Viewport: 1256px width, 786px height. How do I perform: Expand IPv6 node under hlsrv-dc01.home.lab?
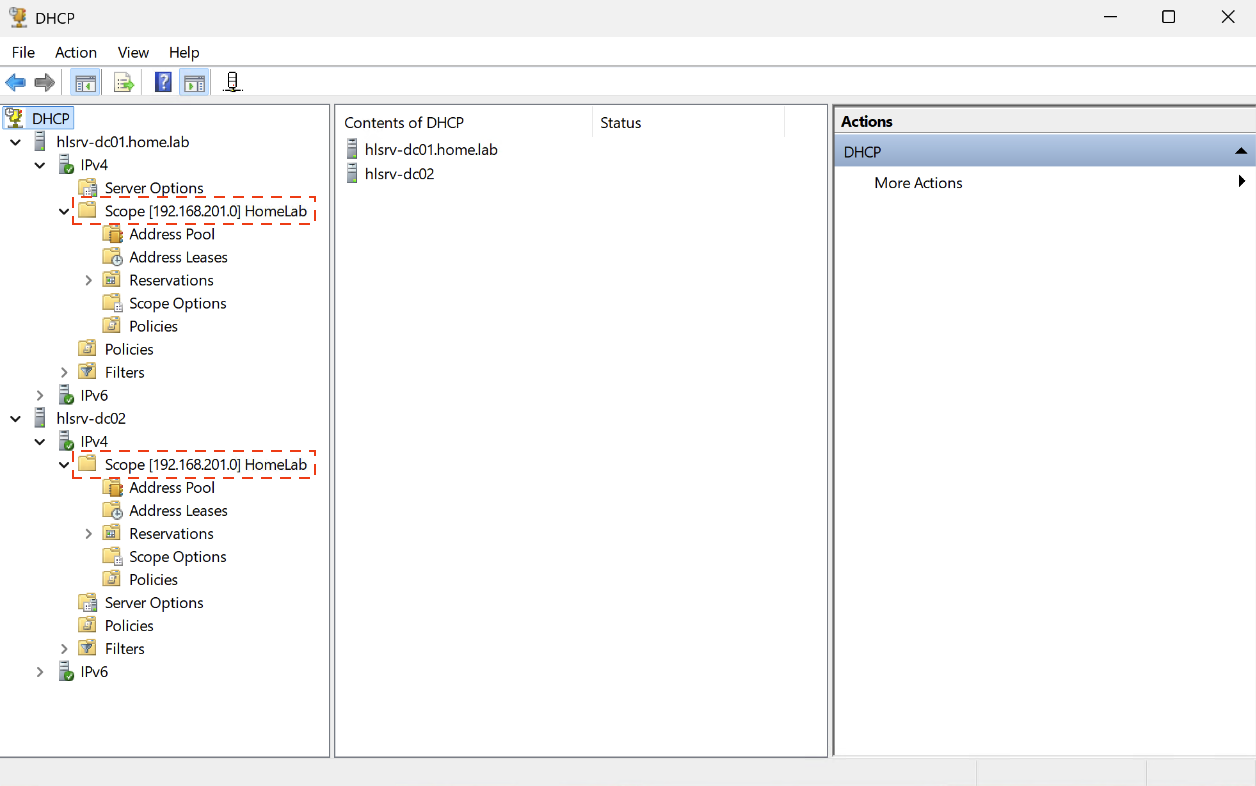pos(41,396)
